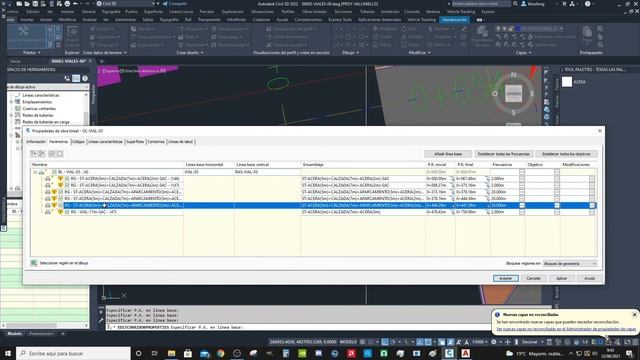Click the open folder icon in quick access toolbar
640x360 pixels.
[27, 4]
